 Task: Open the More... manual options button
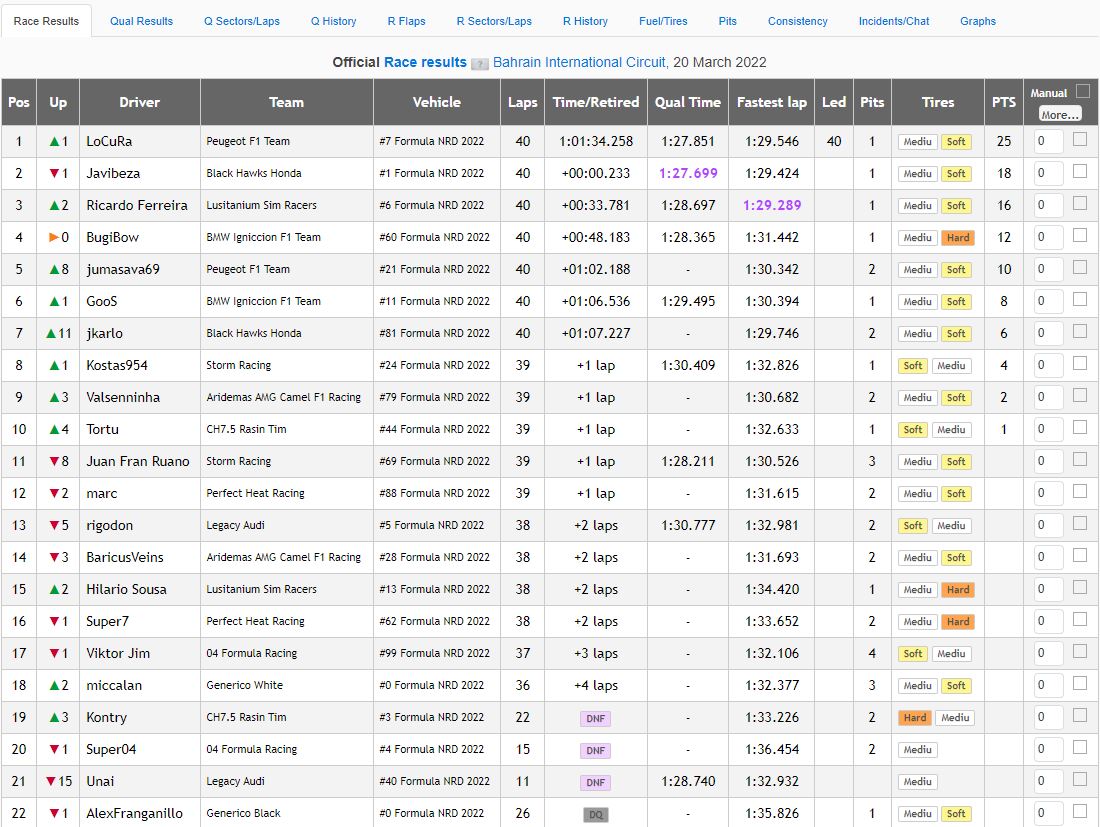pos(1060,114)
